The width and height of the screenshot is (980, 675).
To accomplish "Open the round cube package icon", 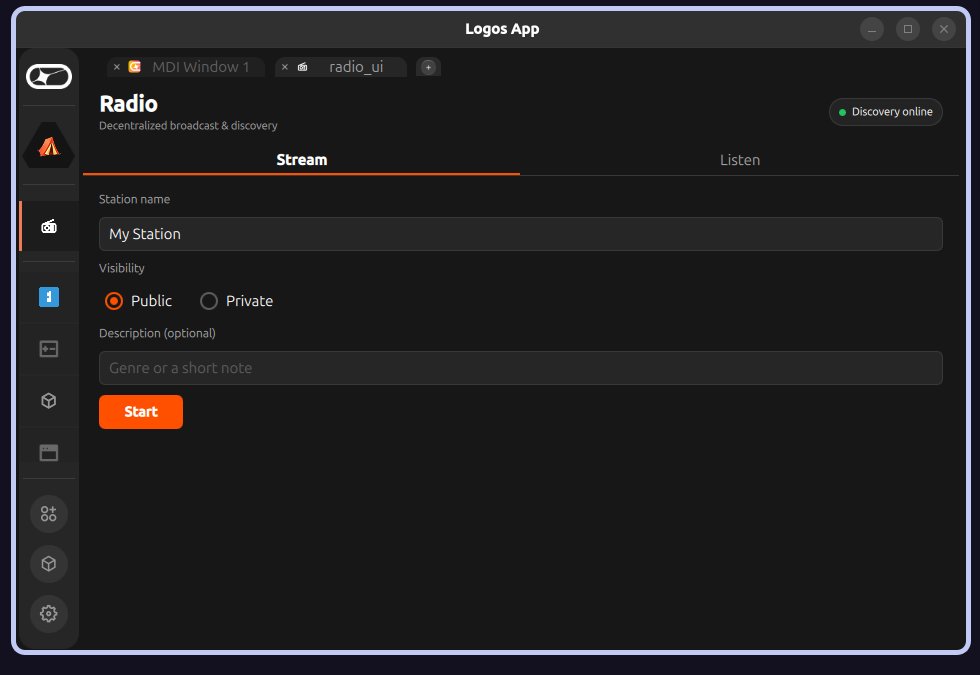I will pos(49,564).
